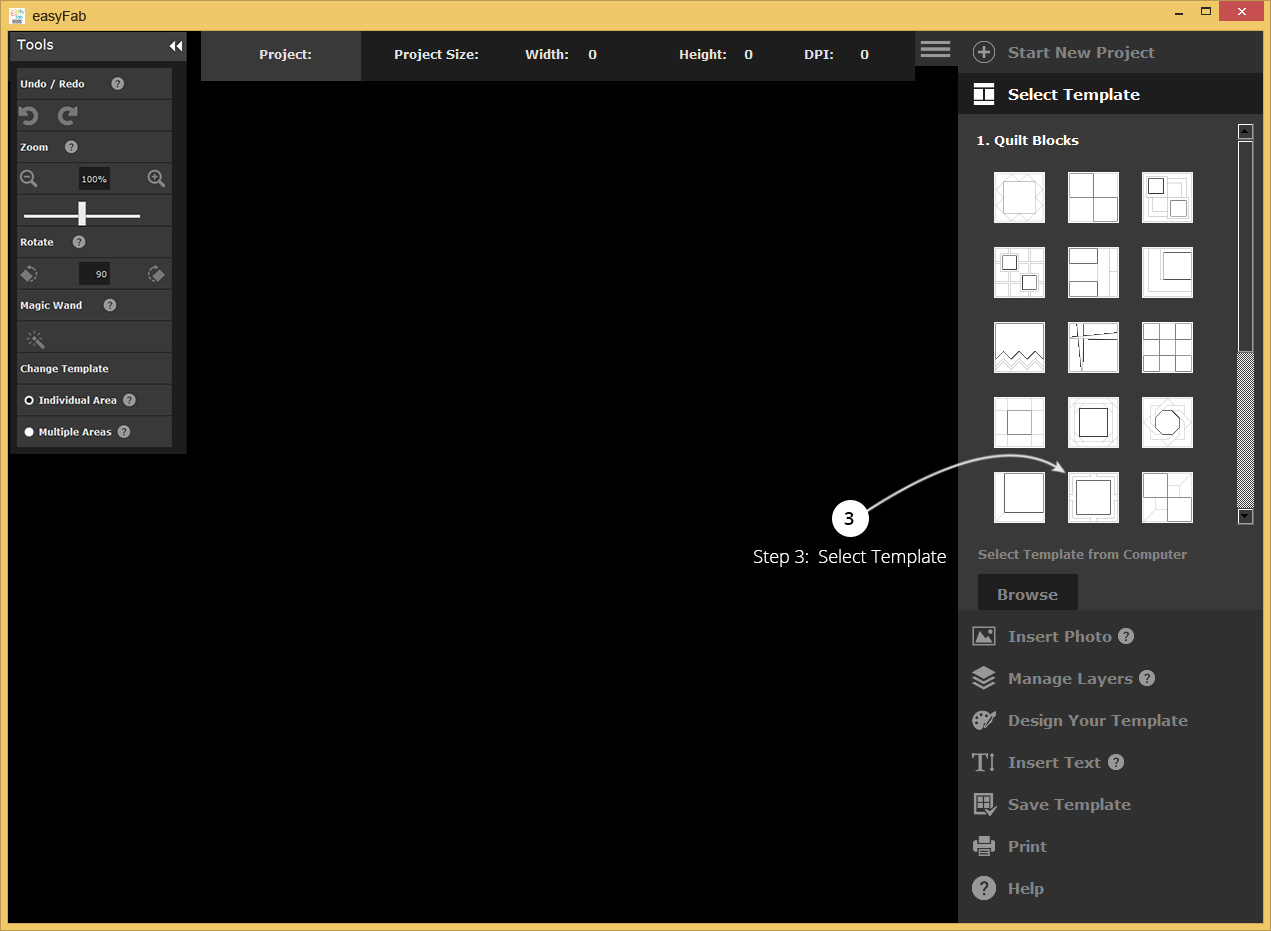This screenshot has height=931, width=1271.
Task: Click the zoom out magnifier icon
Action: click(29, 179)
